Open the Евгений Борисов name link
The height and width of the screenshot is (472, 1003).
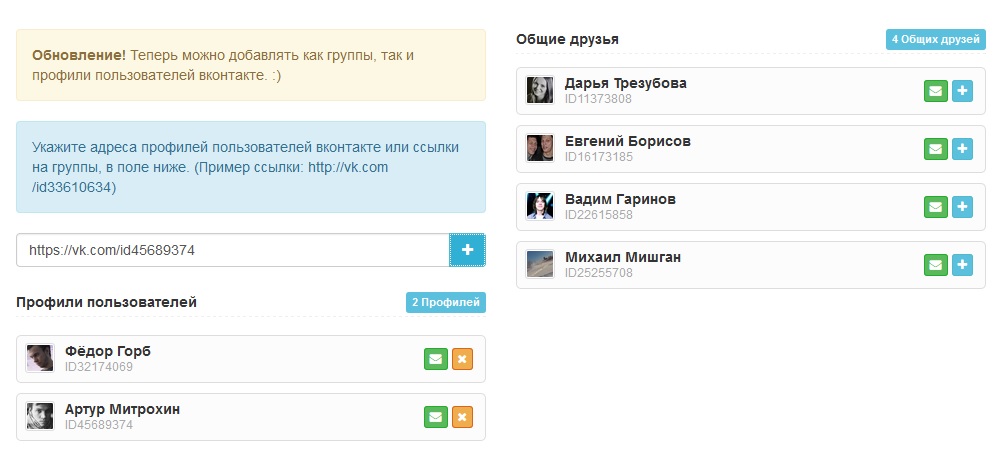[628, 141]
